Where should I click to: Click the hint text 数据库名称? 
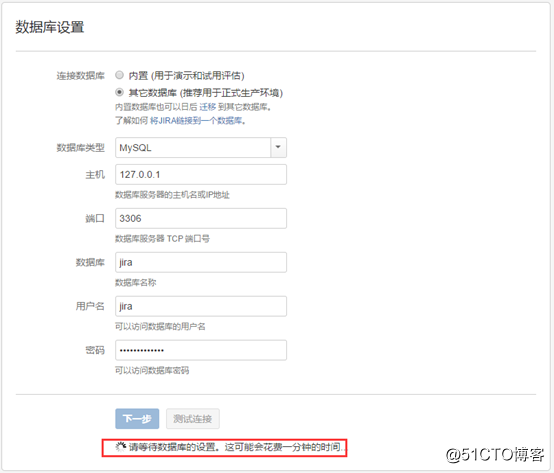[x=136, y=283]
